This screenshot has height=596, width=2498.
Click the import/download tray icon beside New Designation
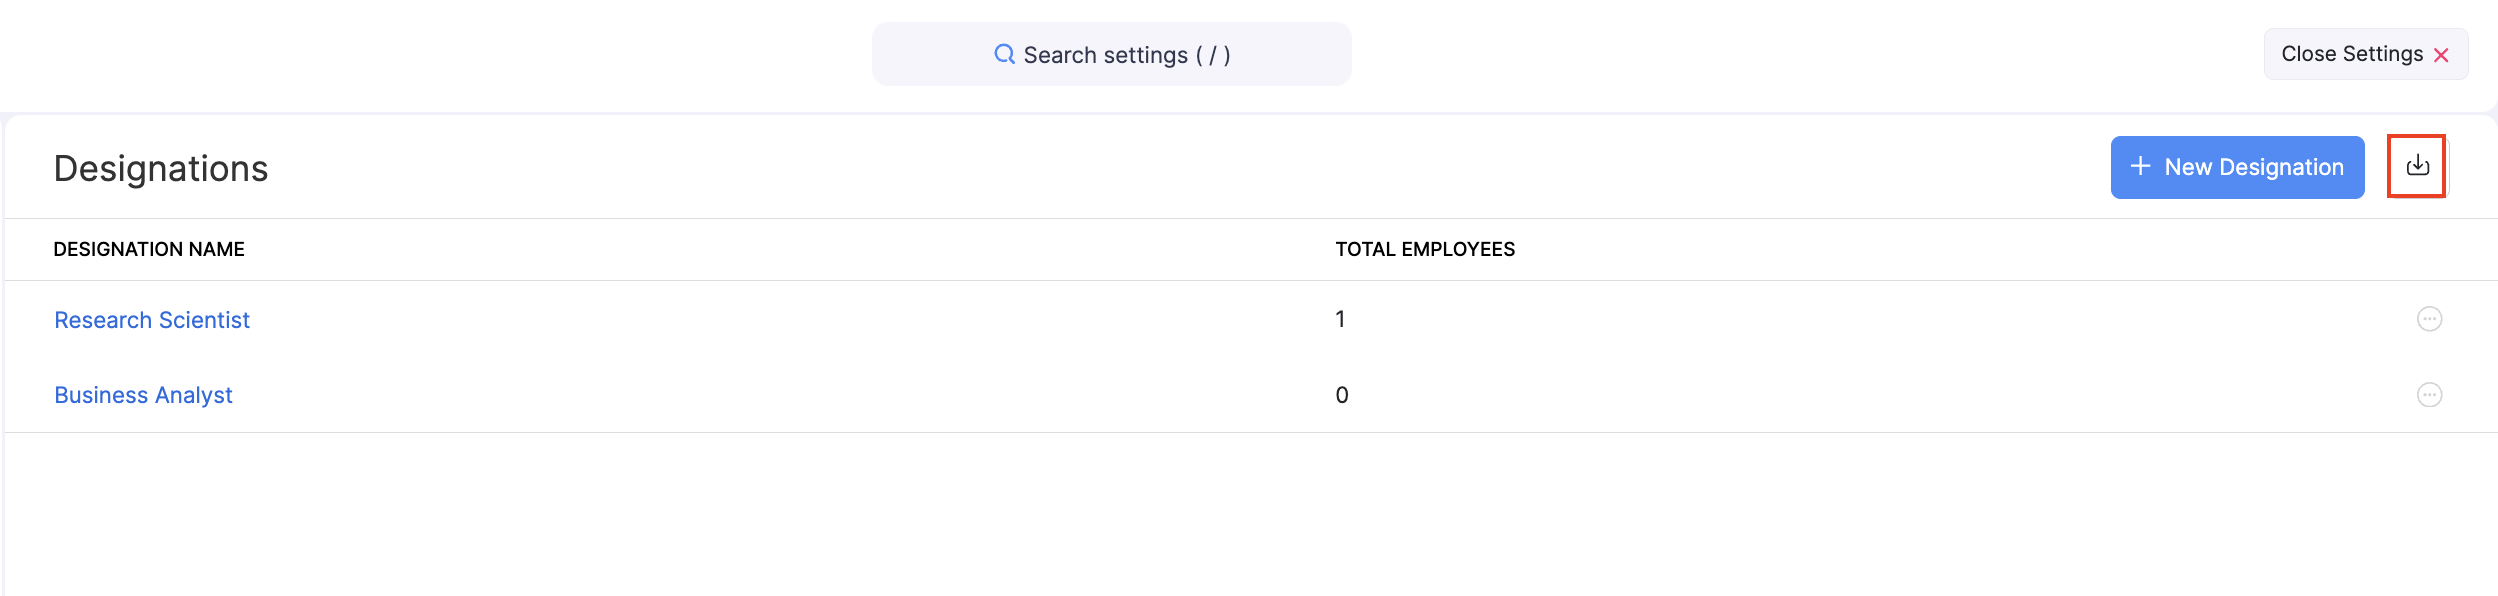pyautogui.click(x=2417, y=166)
